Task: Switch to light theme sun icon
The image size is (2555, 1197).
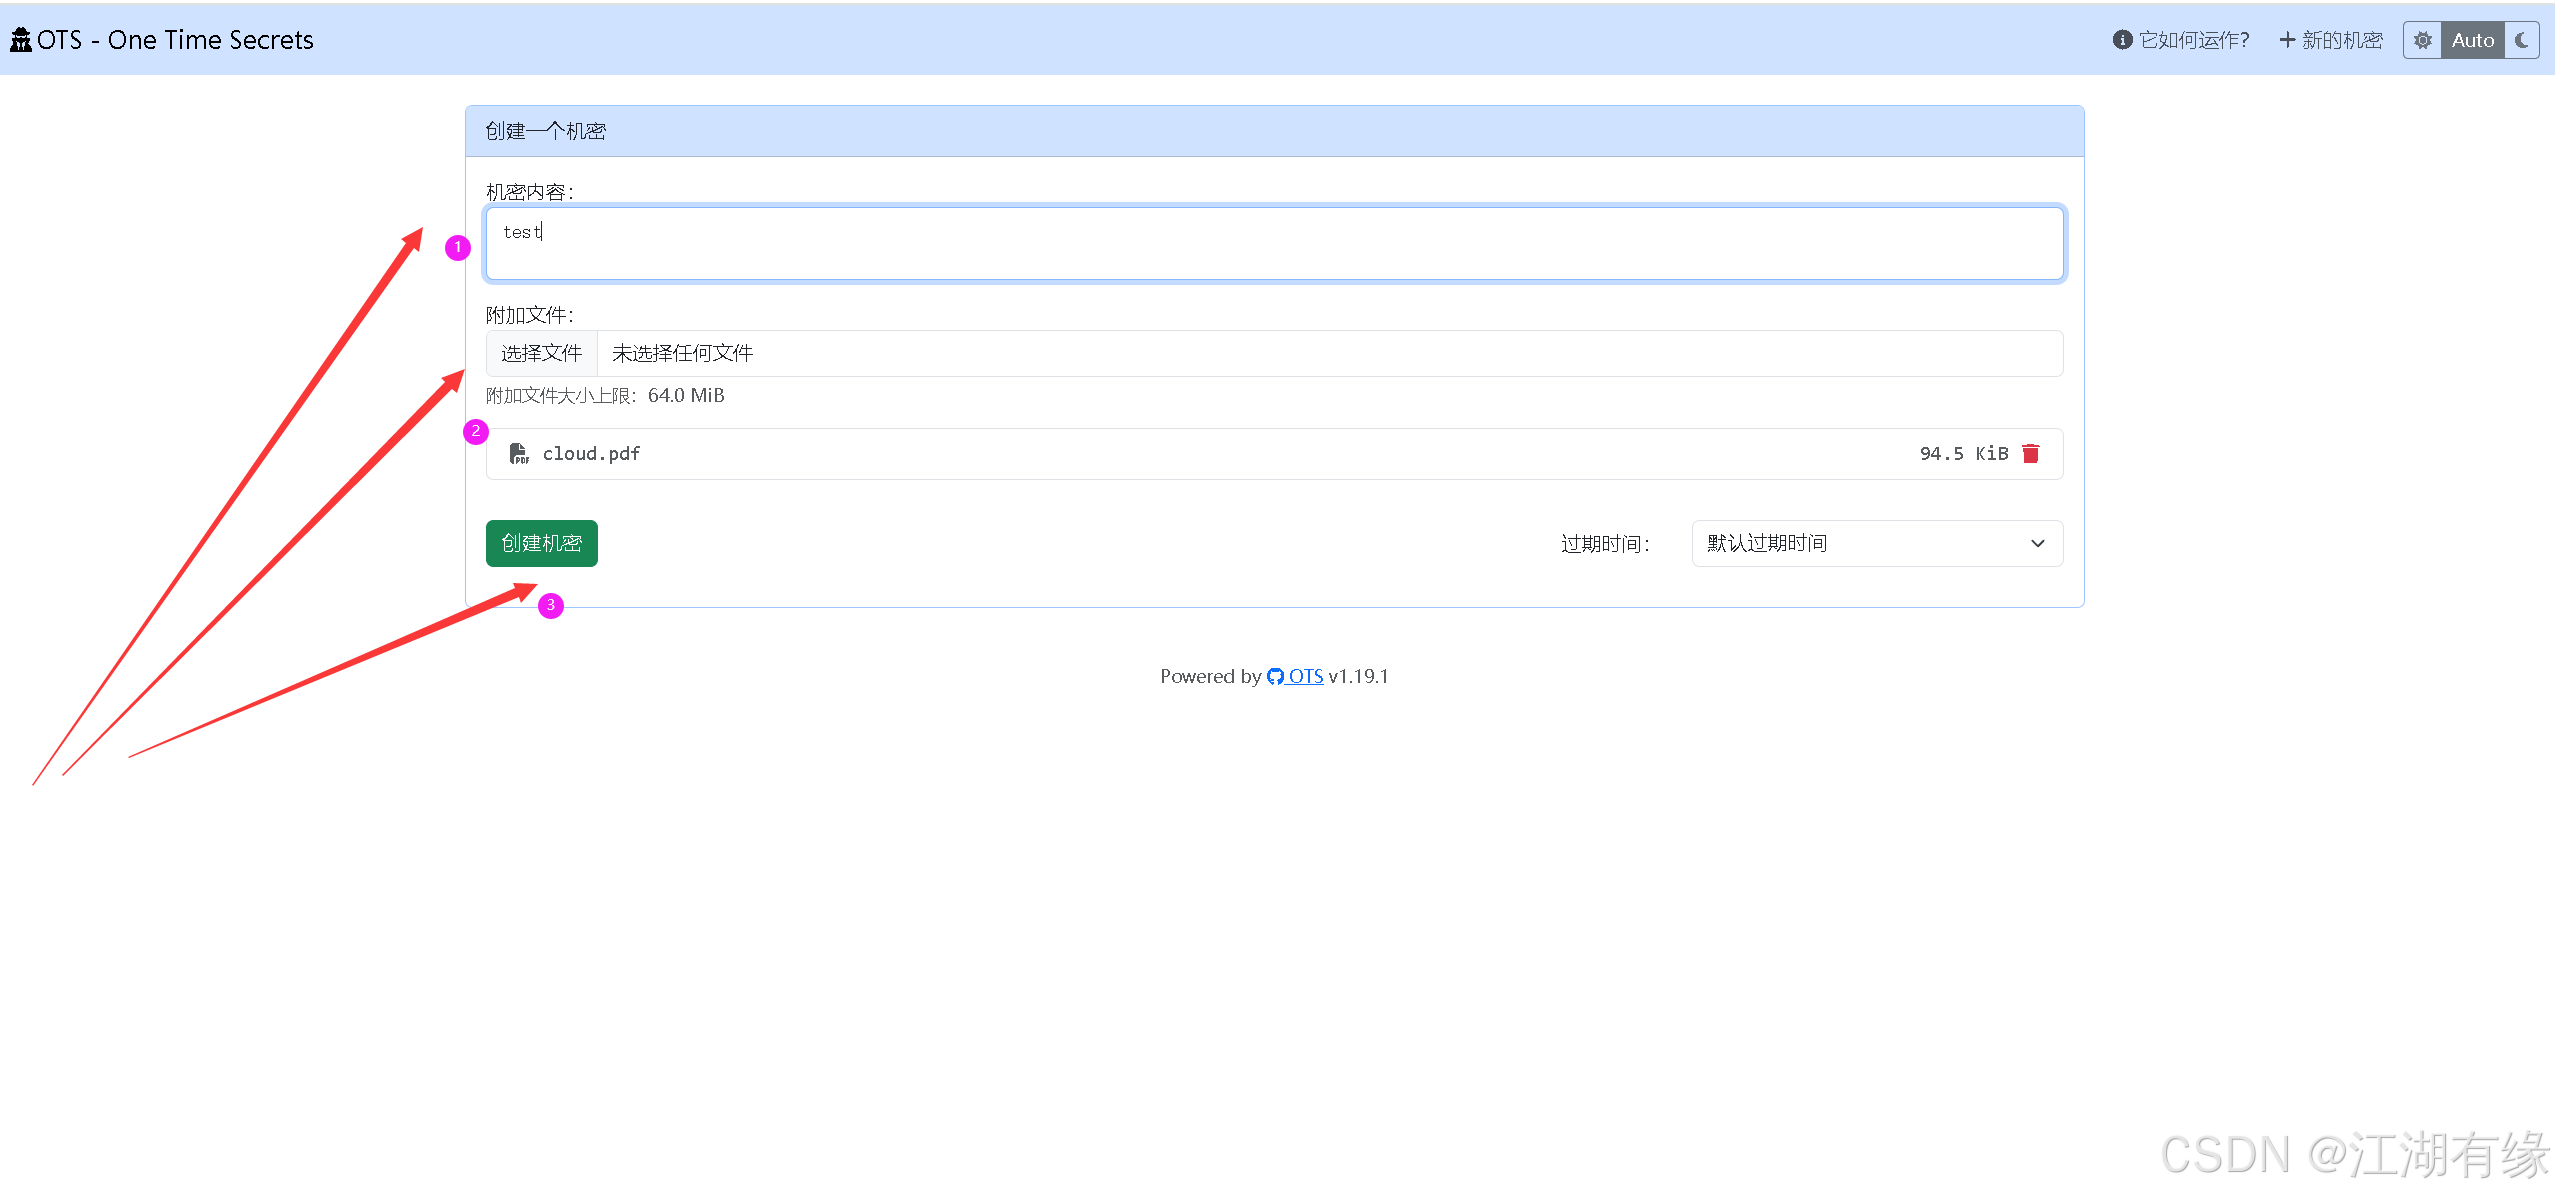Action: (2423, 41)
